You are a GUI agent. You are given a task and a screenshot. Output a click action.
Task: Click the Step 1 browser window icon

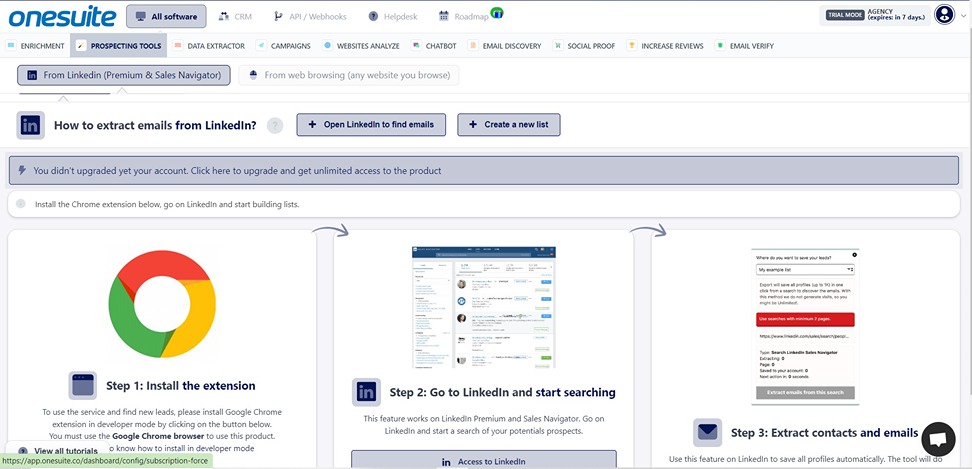click(82, 385)
